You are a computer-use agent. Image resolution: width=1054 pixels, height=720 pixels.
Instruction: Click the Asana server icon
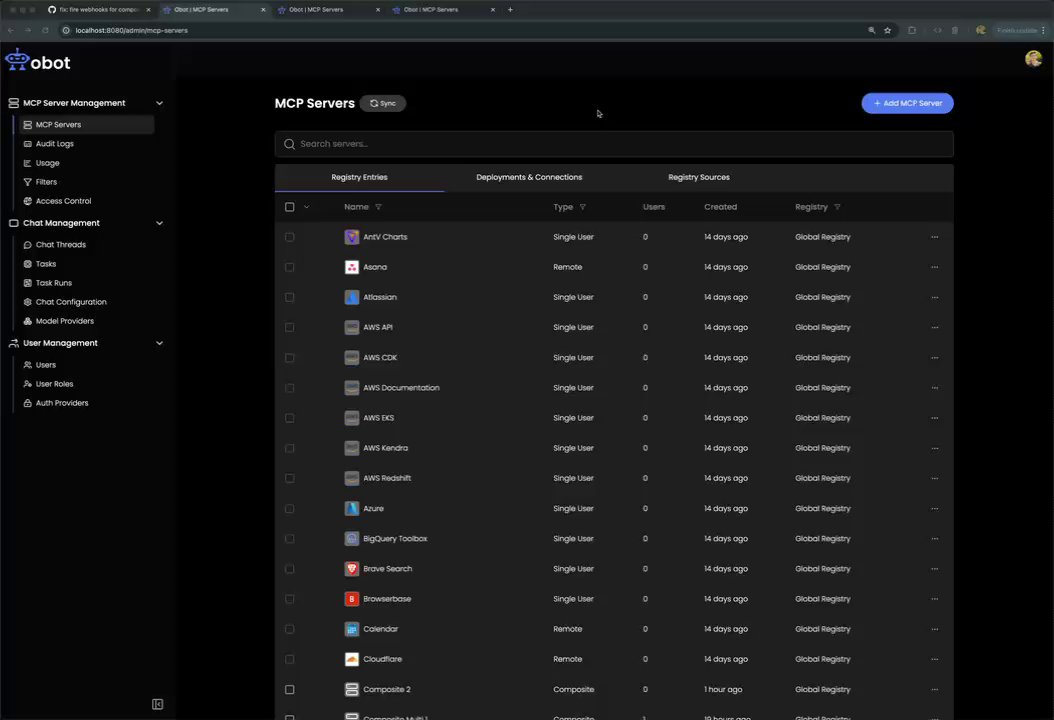point(352,267)
